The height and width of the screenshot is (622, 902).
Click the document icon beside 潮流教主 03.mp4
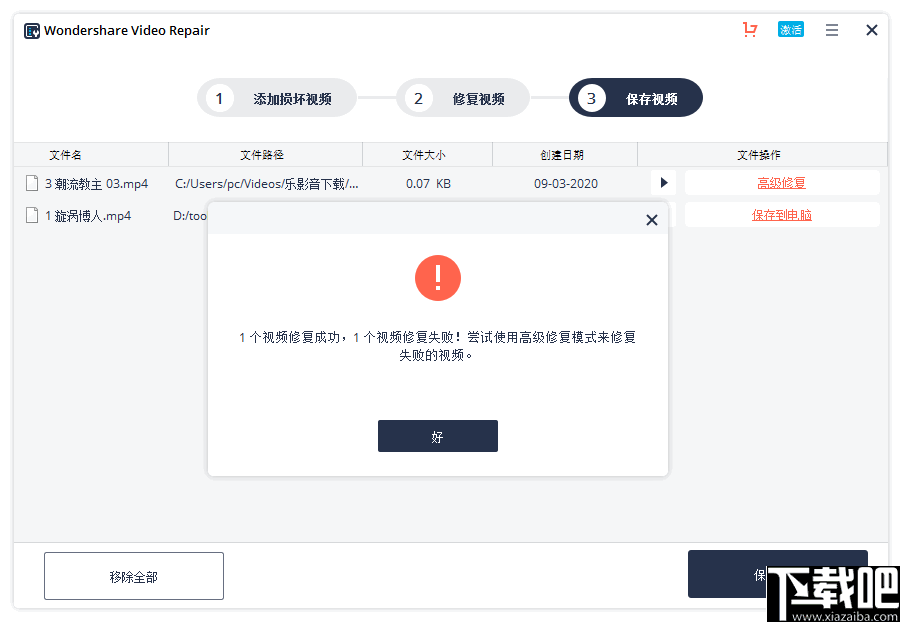click(x=31, y=182)
